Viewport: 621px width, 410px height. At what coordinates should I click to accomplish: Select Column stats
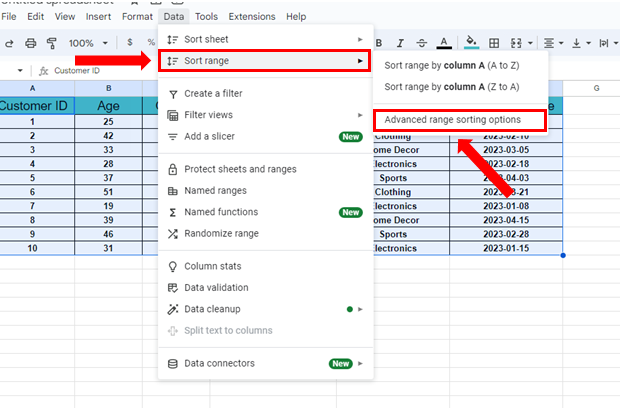coord(265,266)
